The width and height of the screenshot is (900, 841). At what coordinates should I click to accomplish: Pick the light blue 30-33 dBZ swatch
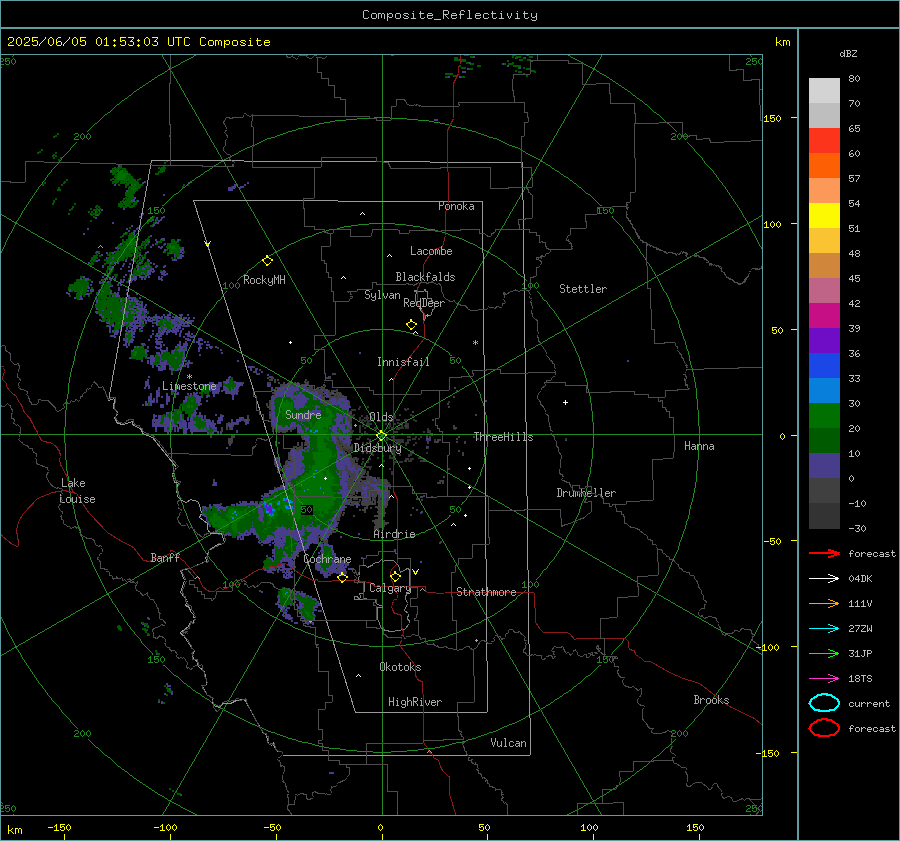point(824,391)
